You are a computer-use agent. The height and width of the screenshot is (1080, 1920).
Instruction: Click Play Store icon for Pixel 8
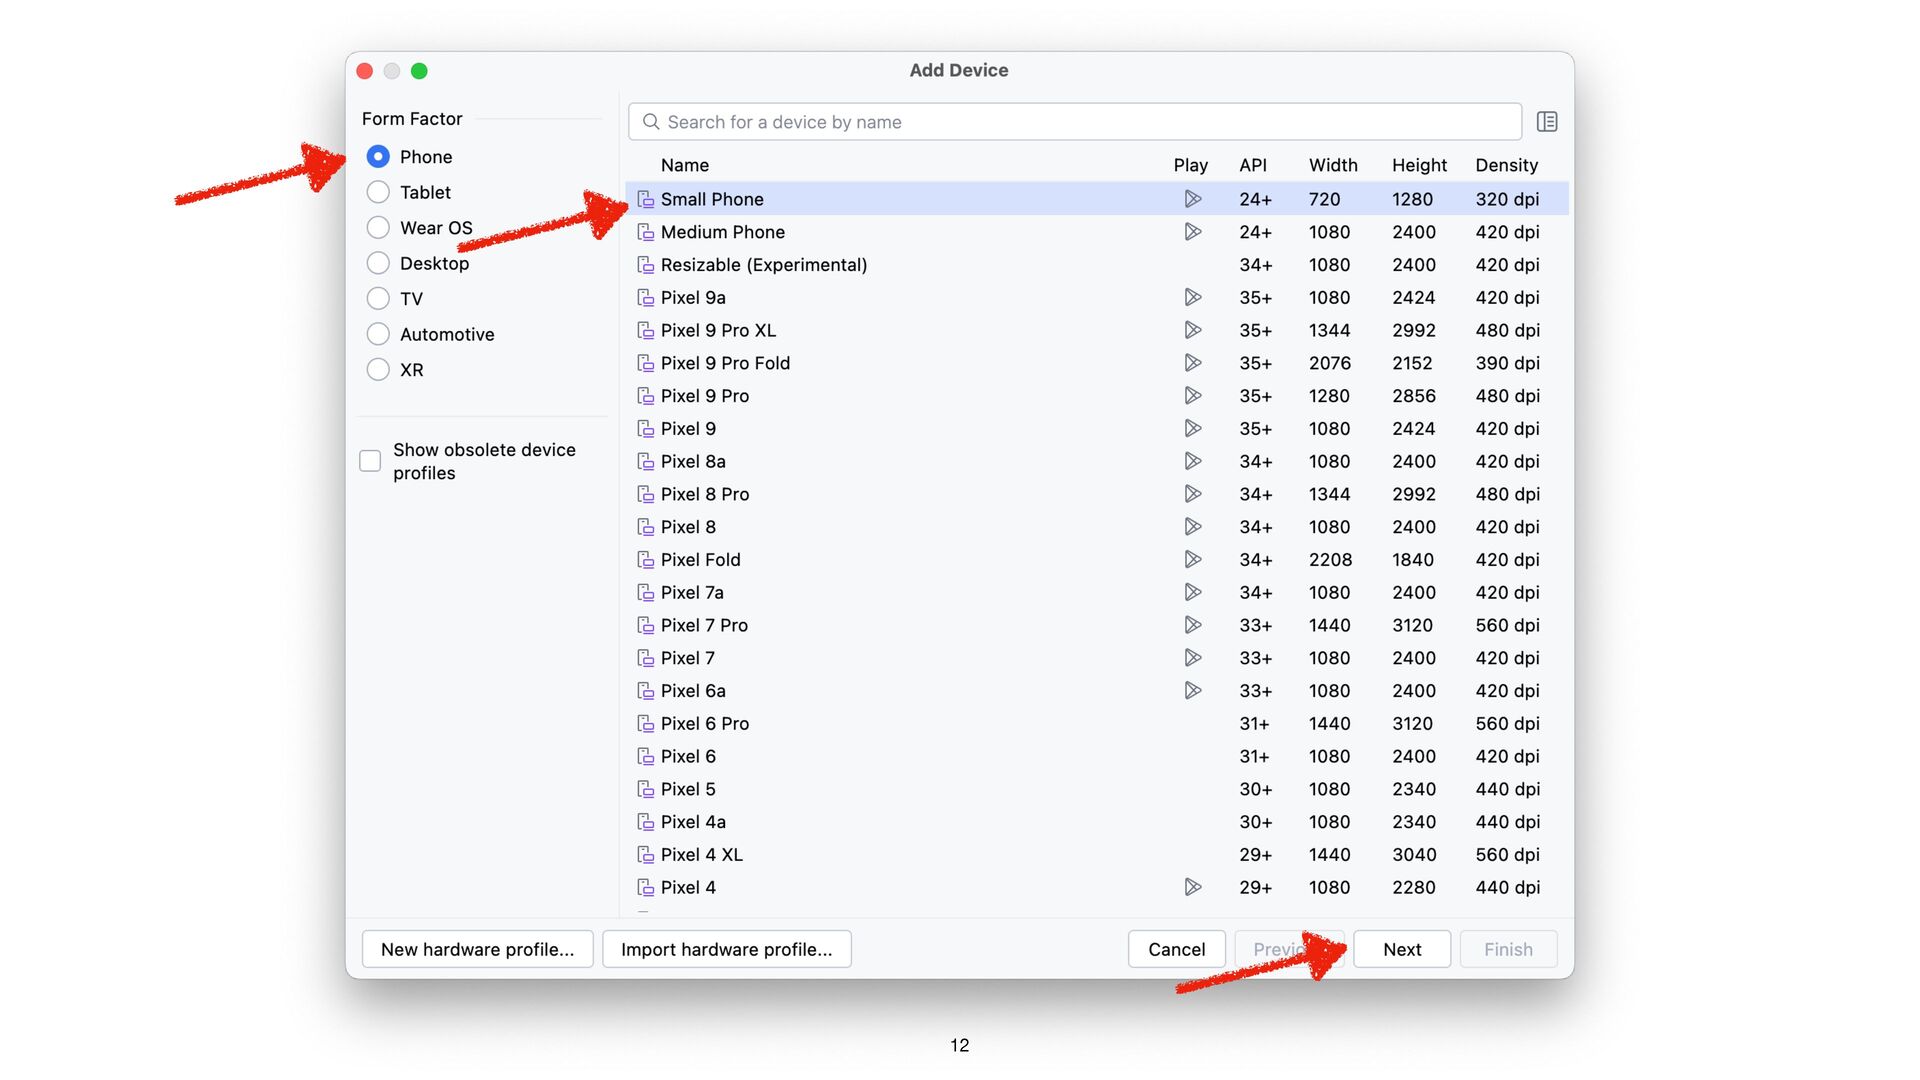pos(1192,527)
